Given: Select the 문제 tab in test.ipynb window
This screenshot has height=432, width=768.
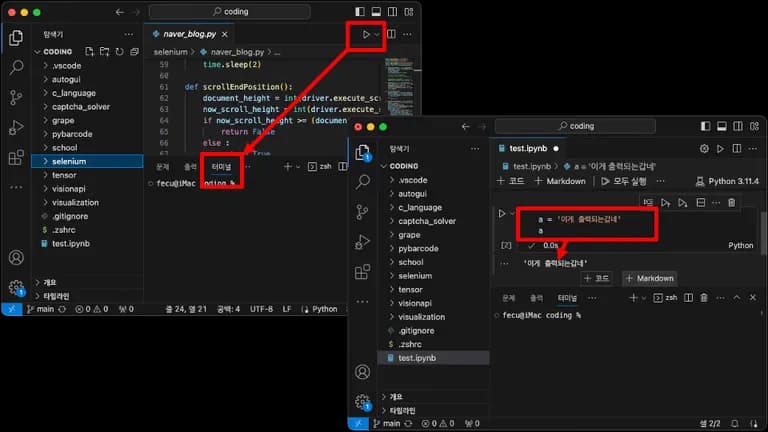Looking at the screenshot, I should (508, 298).
